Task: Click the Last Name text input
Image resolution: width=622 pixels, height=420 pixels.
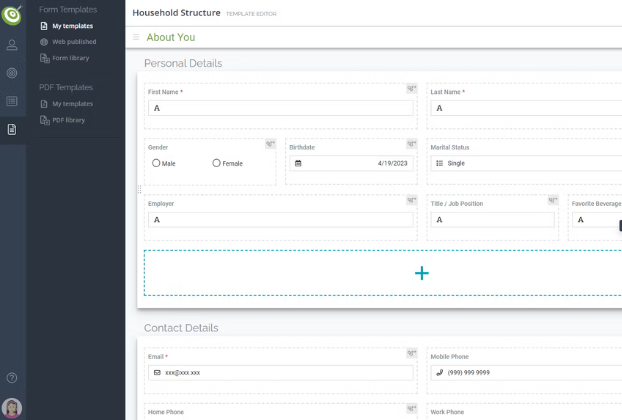Action: (x=526, y=108)
